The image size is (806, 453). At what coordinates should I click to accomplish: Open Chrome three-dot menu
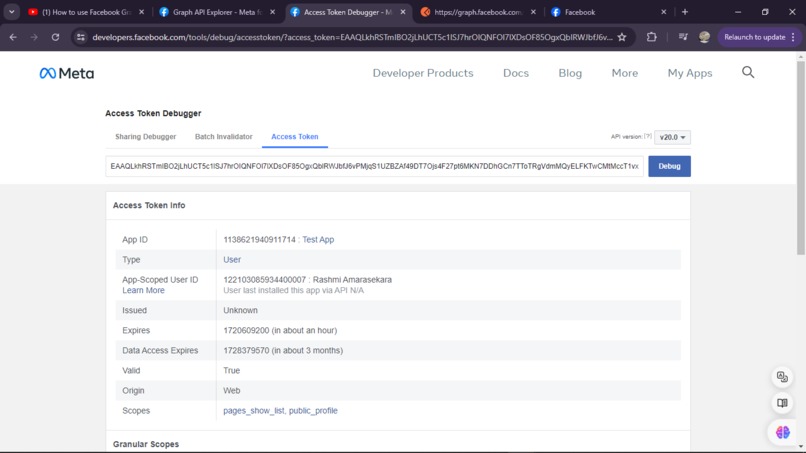pyautogui.click(x=793, y=37)
